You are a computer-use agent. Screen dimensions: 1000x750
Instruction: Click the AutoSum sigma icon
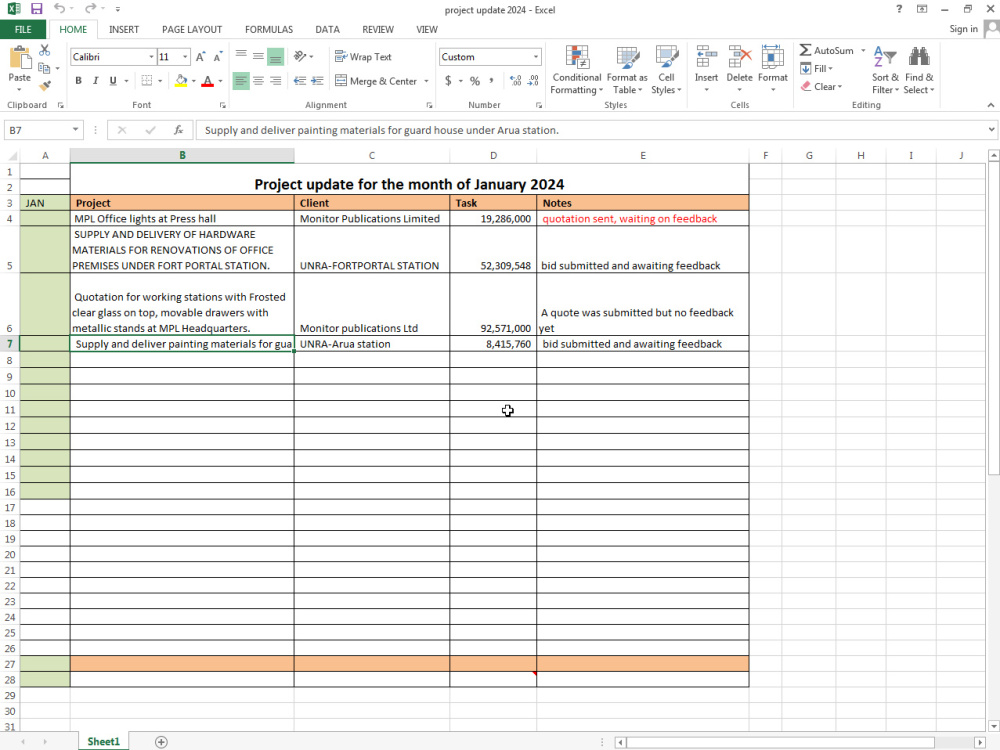click(805, 50)
